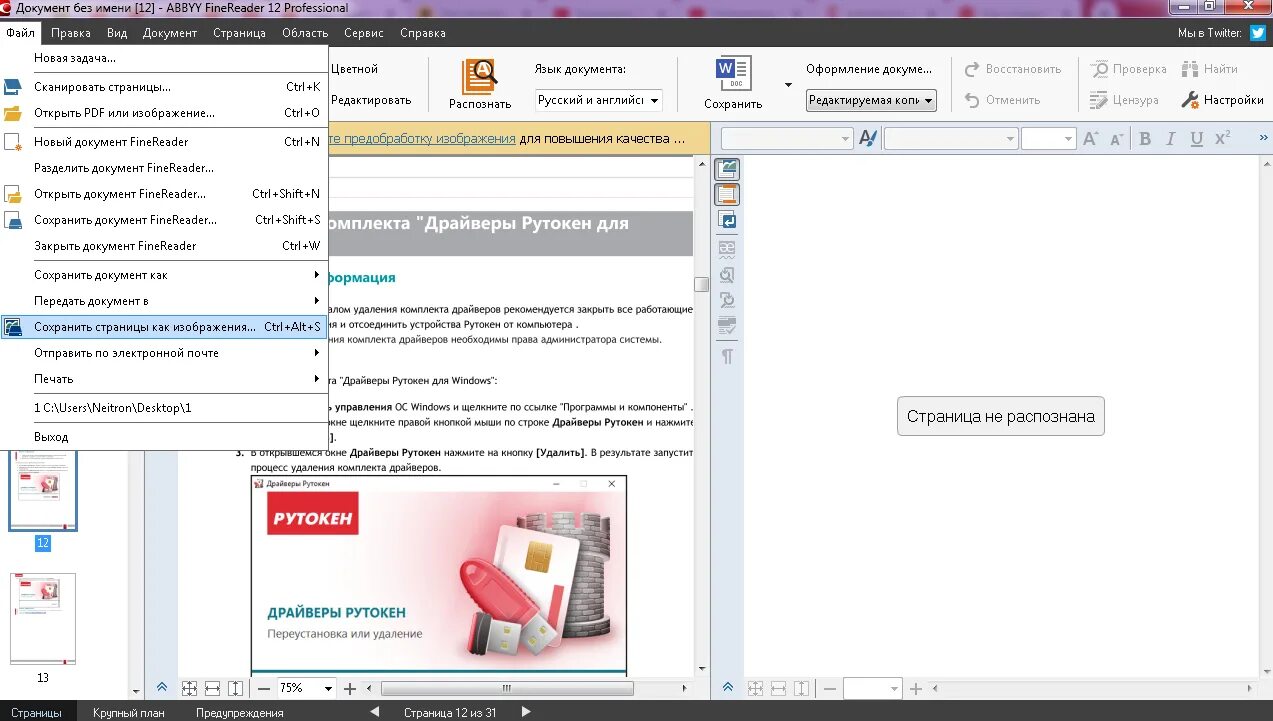Expand the Передать документ в submenu

165,301
